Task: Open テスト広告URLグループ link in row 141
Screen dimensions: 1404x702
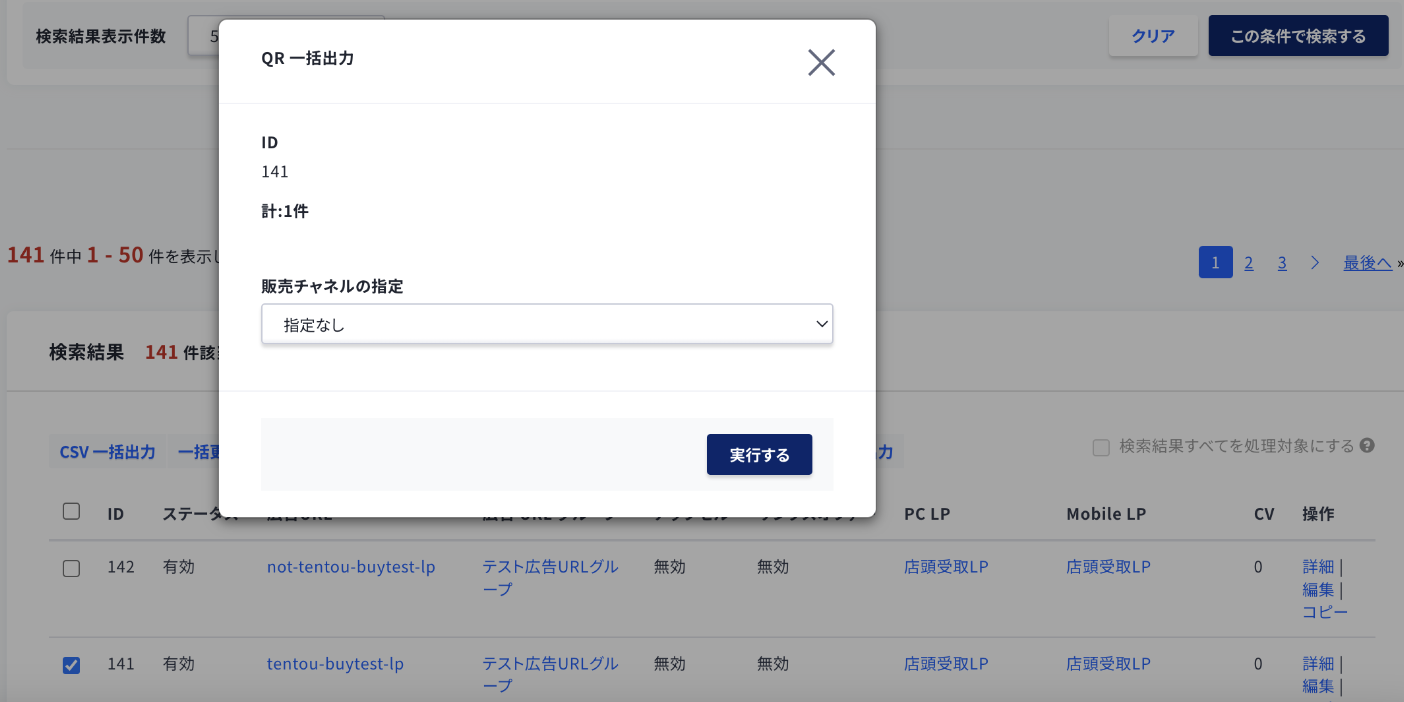Action: click(550, 675)
